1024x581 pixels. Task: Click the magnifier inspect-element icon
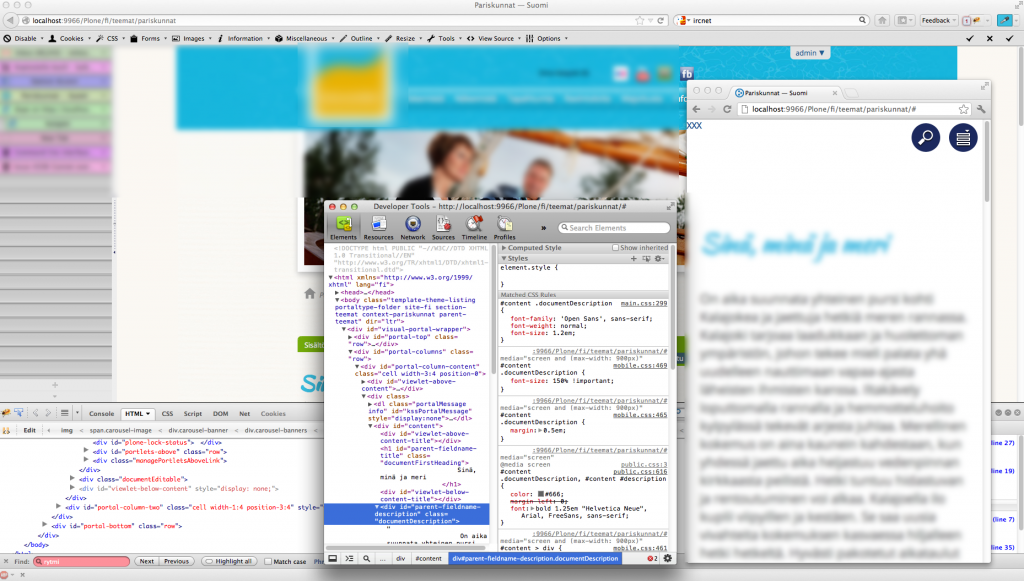point(366,559)
